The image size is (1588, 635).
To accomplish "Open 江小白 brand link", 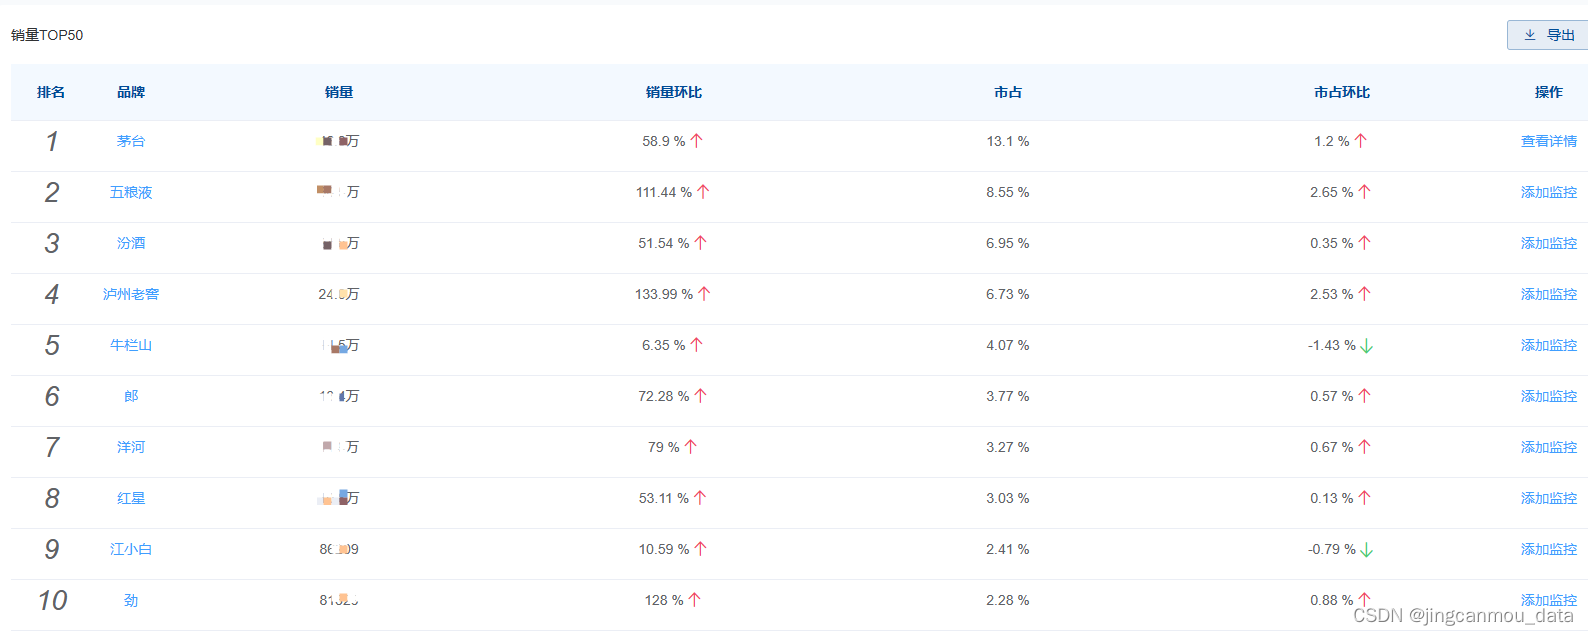I will click(x=131, y=549).
